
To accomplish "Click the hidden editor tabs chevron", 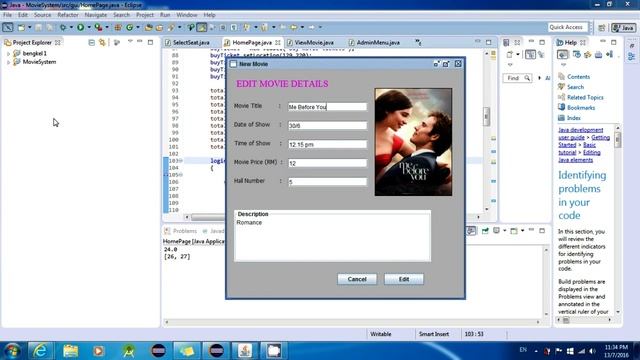I will tap(418, 42).
